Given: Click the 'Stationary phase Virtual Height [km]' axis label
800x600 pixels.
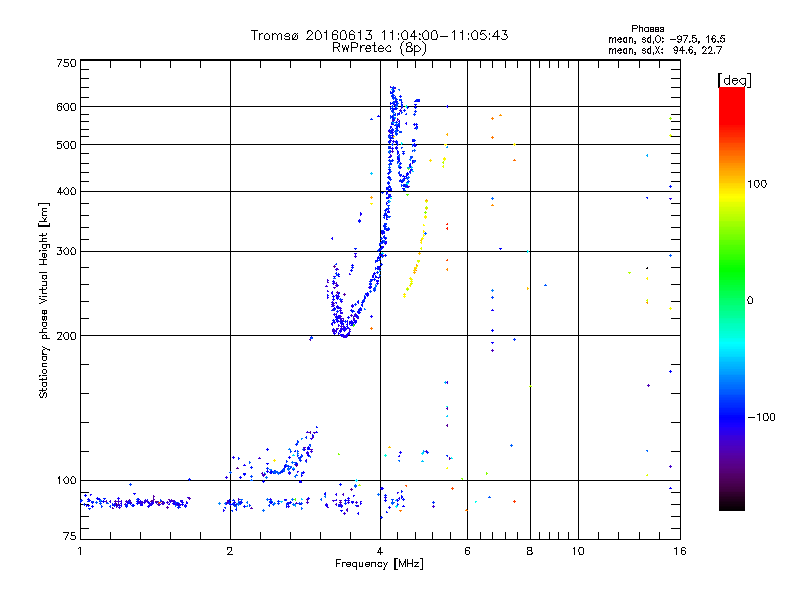Looking at the screenshot, I should coord(44,301).
